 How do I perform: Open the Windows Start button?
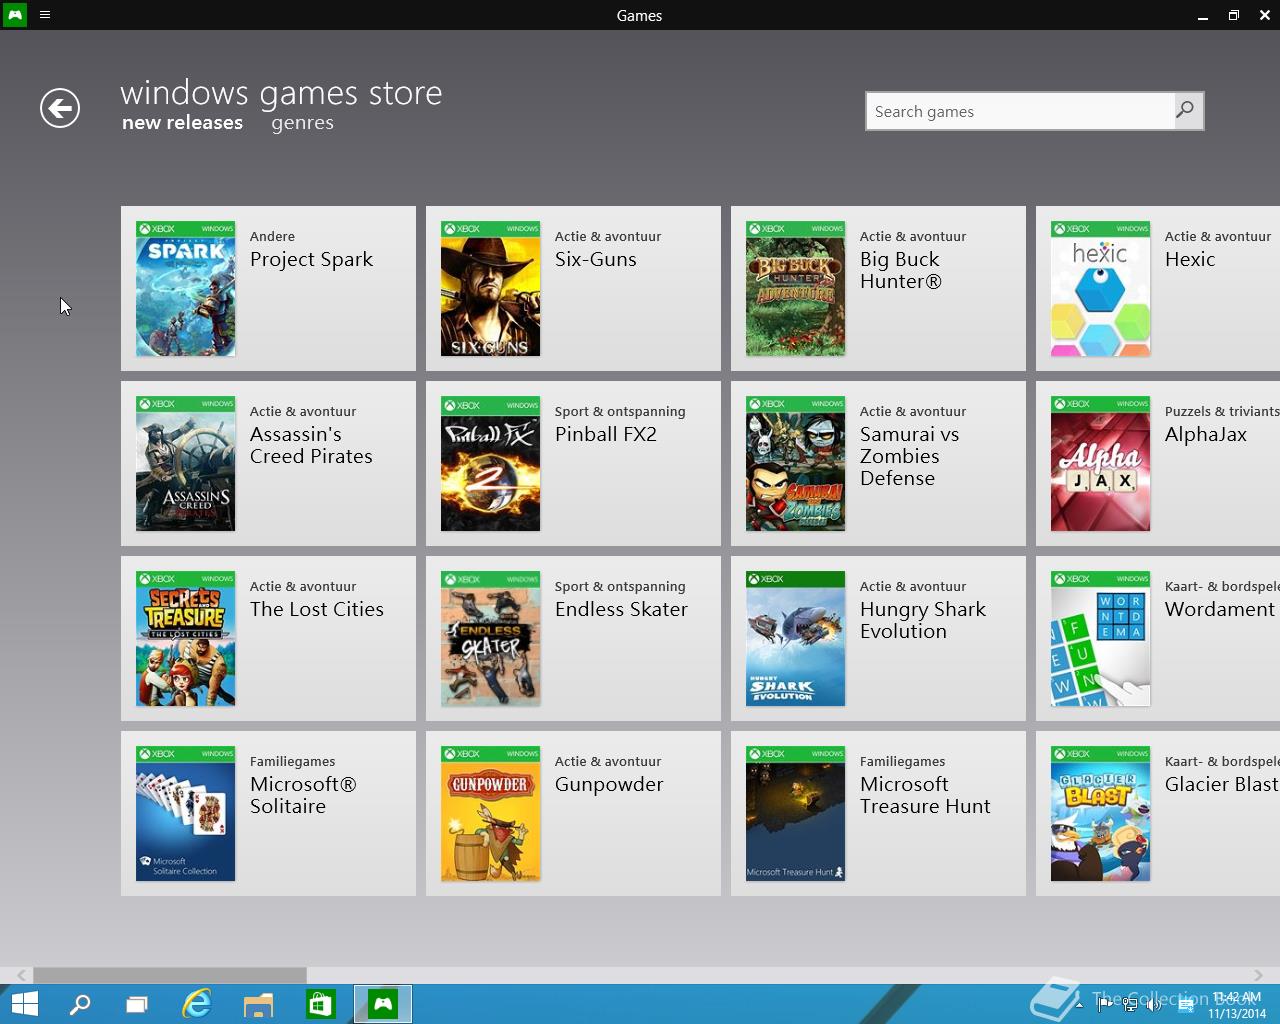click(24, 1004)
